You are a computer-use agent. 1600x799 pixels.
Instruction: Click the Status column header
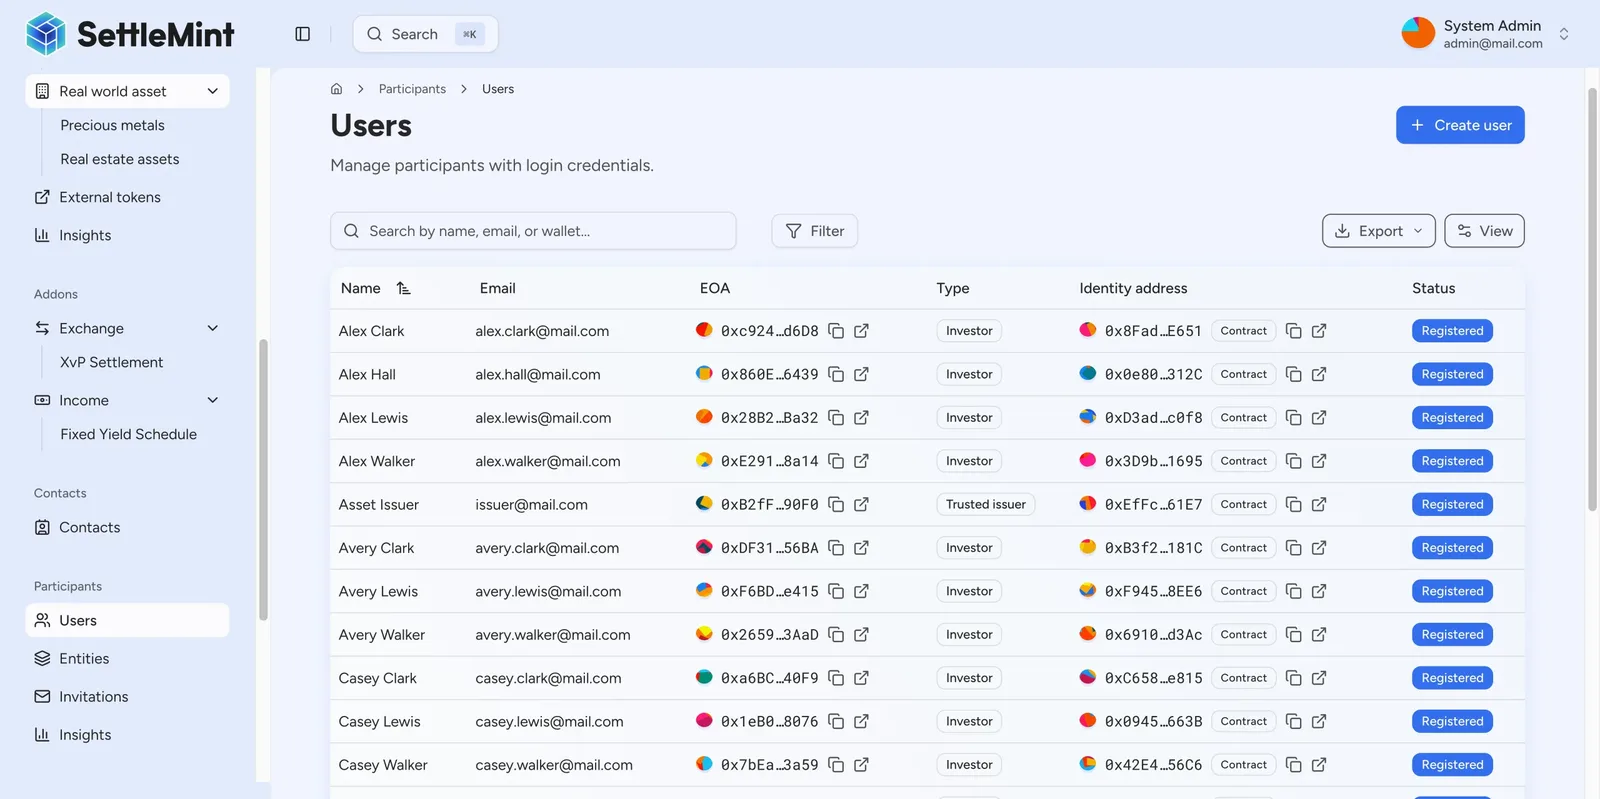1433,288
